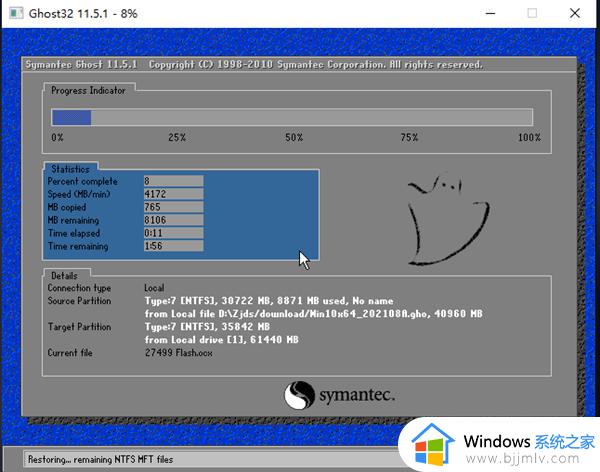The width and height of the screenshot is (600, 472).
Task: Click the Symantec Ghost copyright header text
Action: pyautogui.click(x=254, y=64)
